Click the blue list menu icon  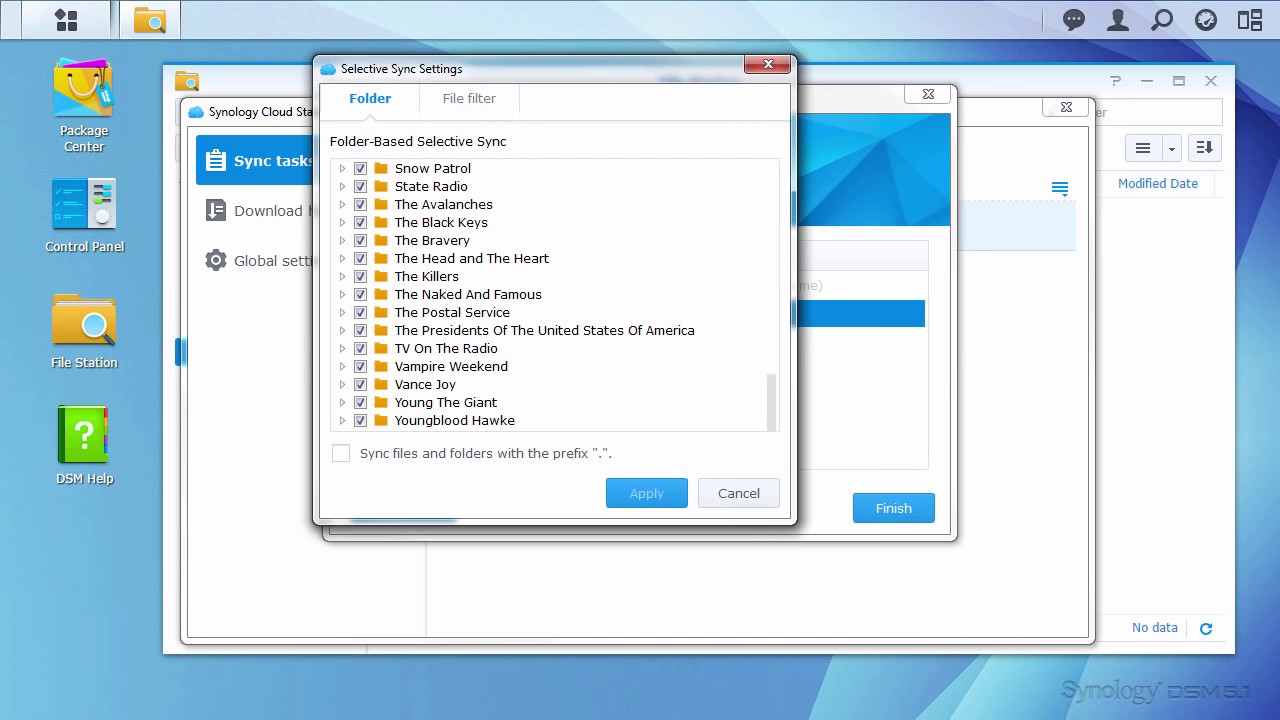tap(1060, 188)
